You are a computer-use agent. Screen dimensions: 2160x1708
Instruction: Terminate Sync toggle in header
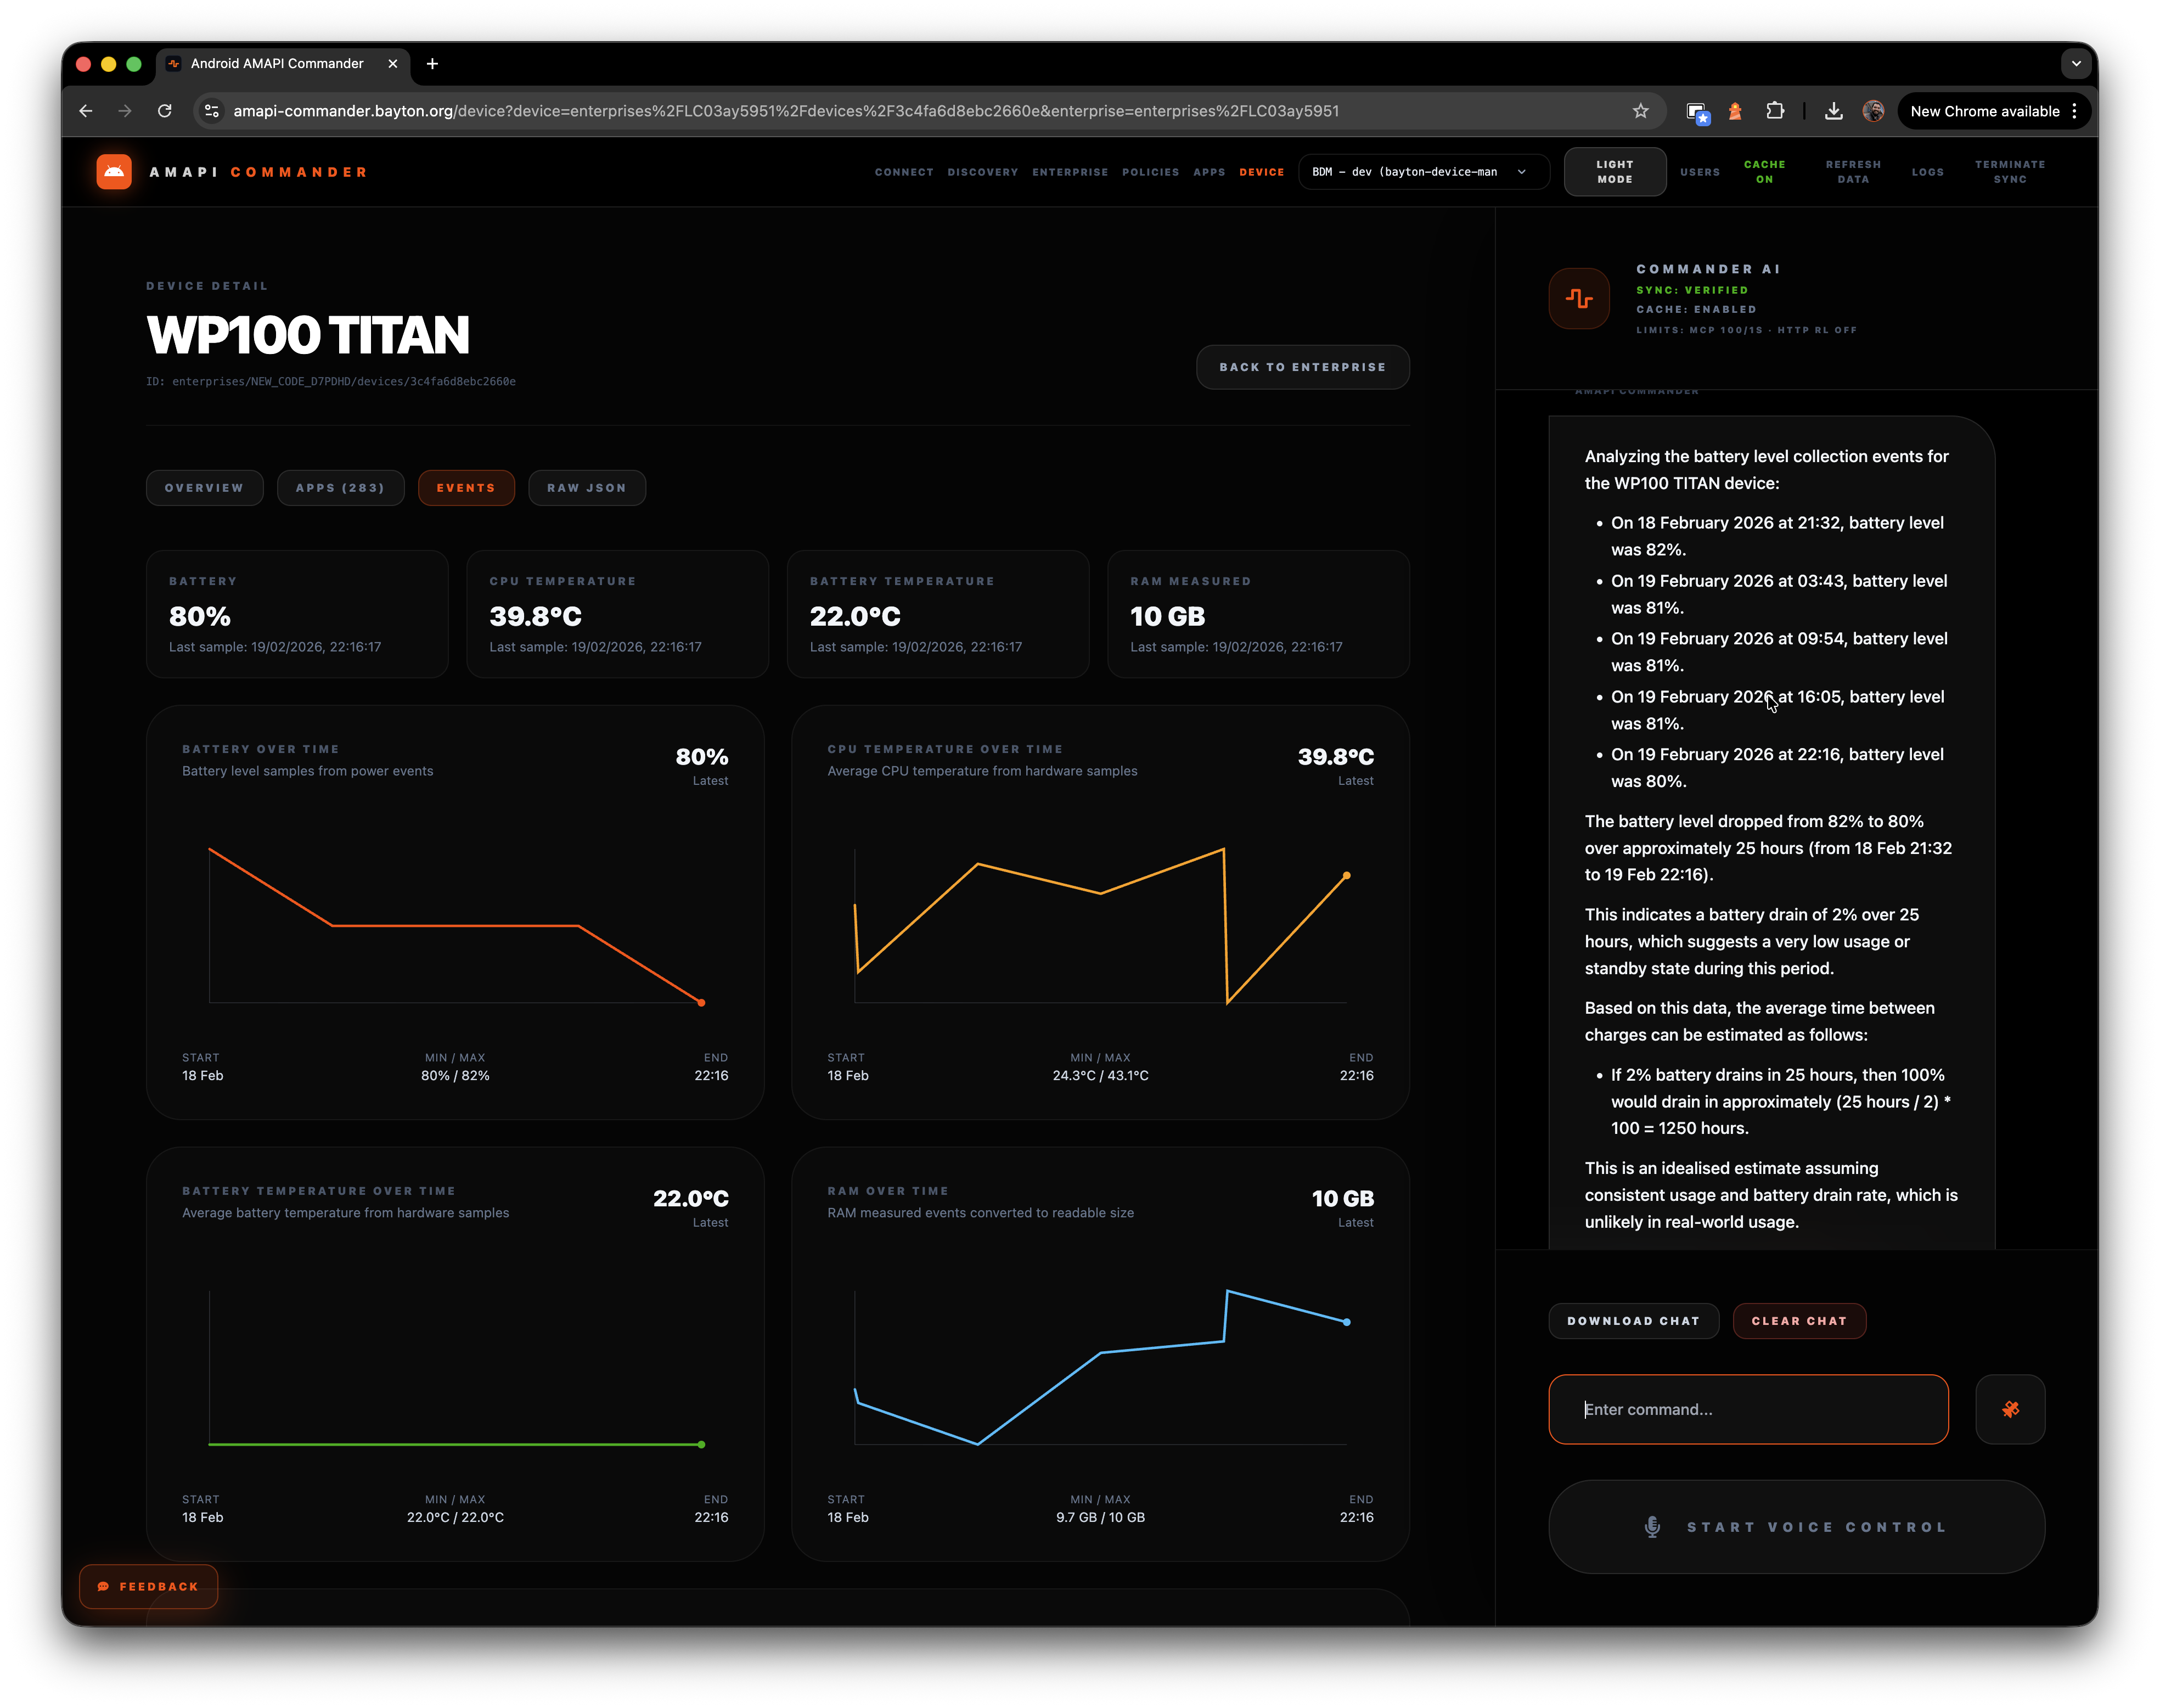[2009, 172]
